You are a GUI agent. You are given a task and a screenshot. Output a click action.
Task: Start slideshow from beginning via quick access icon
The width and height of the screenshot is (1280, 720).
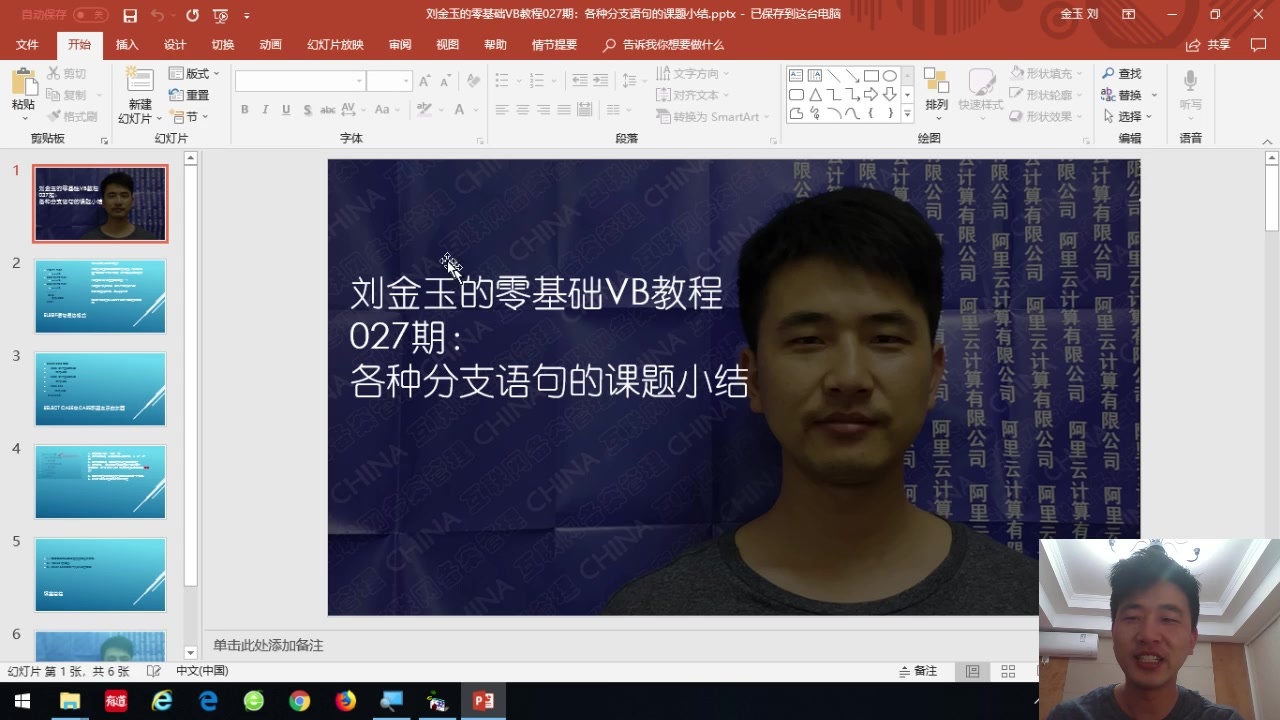click(220, 15)
